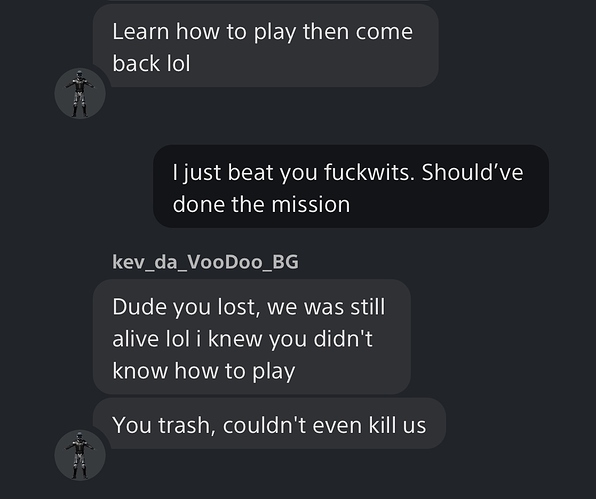Click the word "Should've" in the sent message
The width and height of the screenshot is (596, 499).
[x=472, y=172]
